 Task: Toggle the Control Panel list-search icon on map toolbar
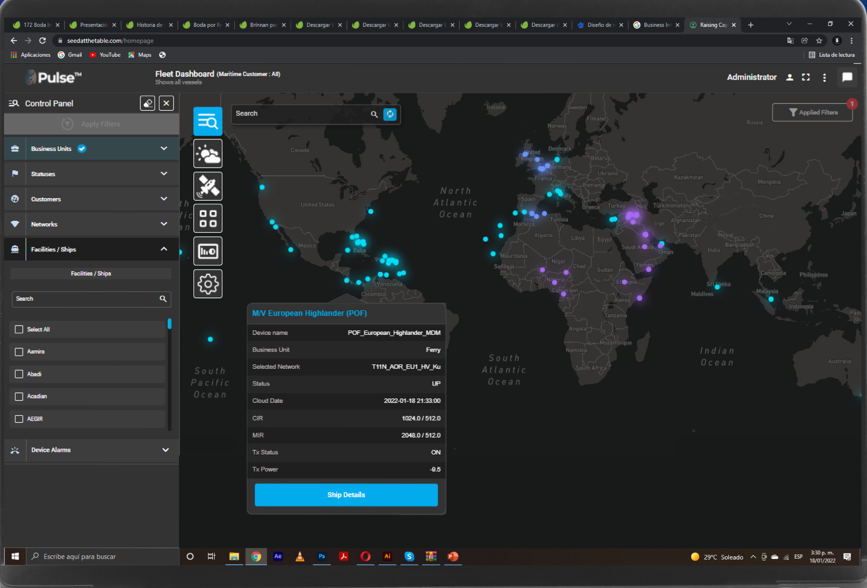coord(208,121)
